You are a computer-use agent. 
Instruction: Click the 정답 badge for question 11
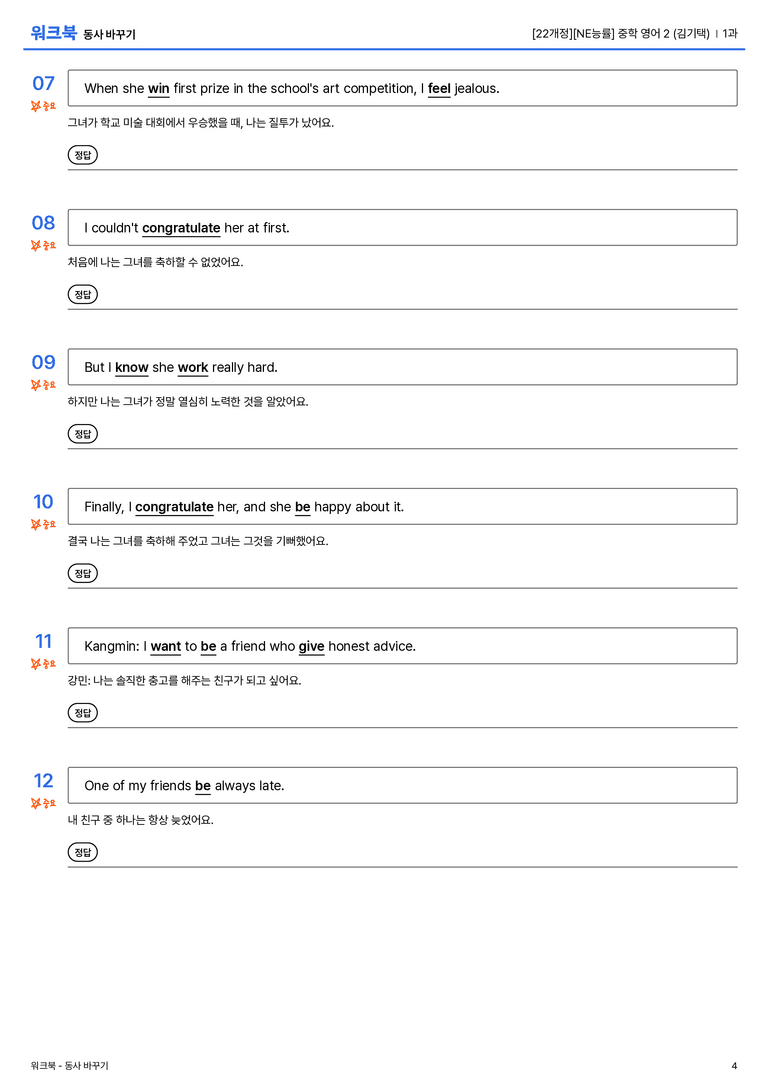tap(82, 713)
